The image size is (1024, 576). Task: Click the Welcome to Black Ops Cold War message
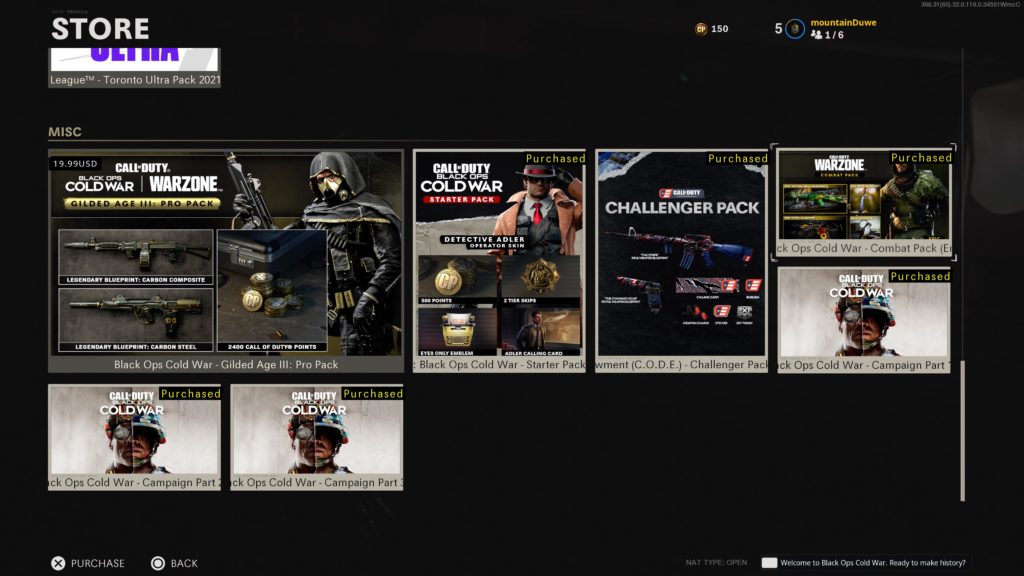(x=872, y=562)
